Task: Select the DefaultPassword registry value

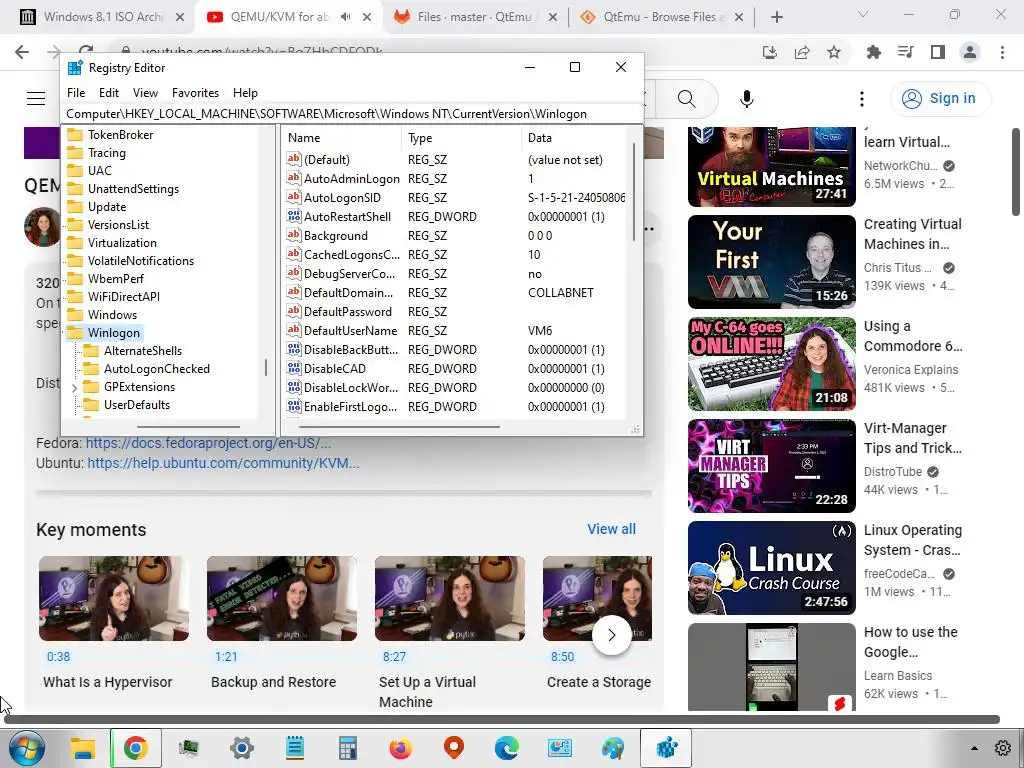Action: click(347, 312)
